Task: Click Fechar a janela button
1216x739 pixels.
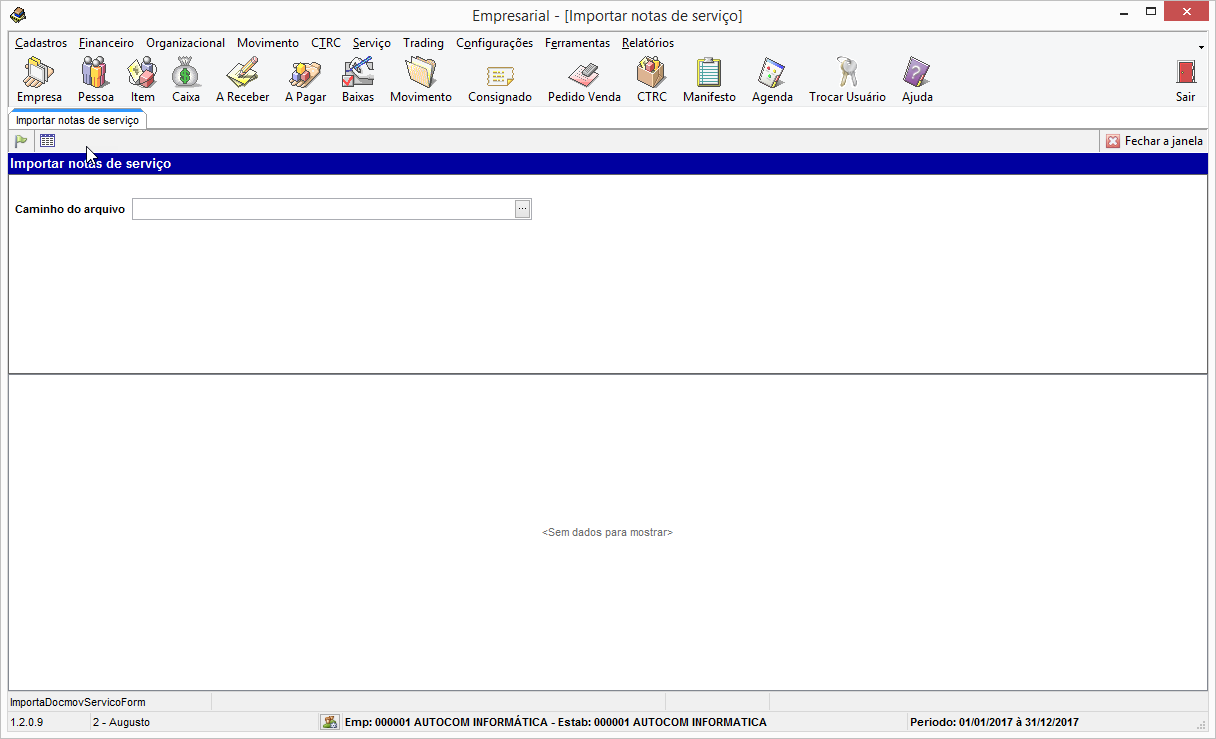Action: pos(1154,141)
